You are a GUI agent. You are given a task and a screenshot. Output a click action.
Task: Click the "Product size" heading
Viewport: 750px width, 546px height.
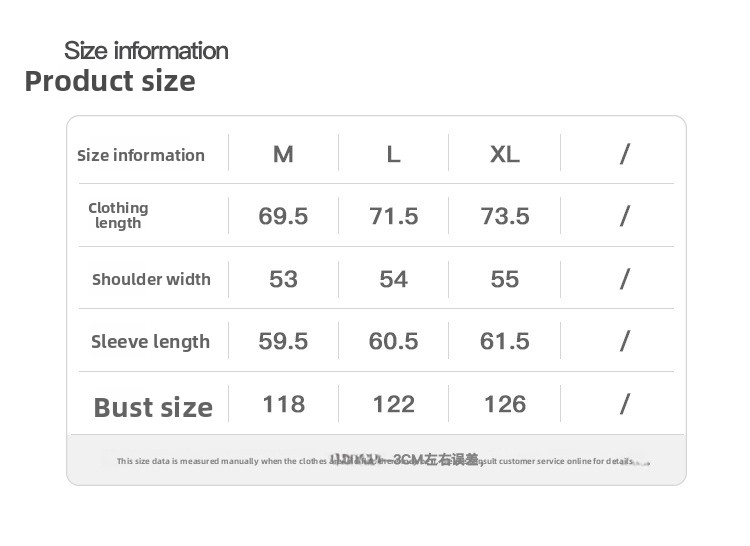[110, 81]
